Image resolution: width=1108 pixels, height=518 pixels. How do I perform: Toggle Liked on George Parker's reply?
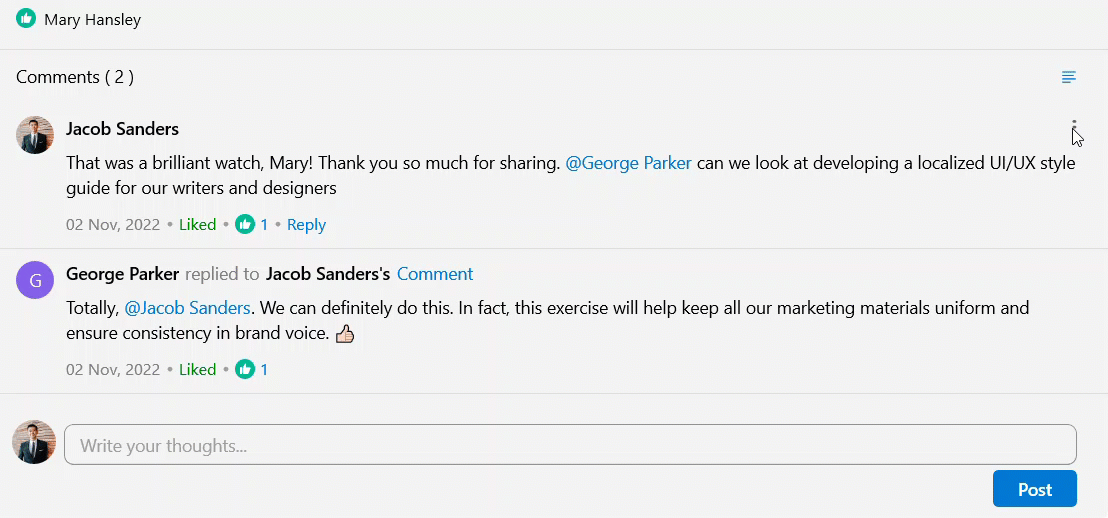198,369
